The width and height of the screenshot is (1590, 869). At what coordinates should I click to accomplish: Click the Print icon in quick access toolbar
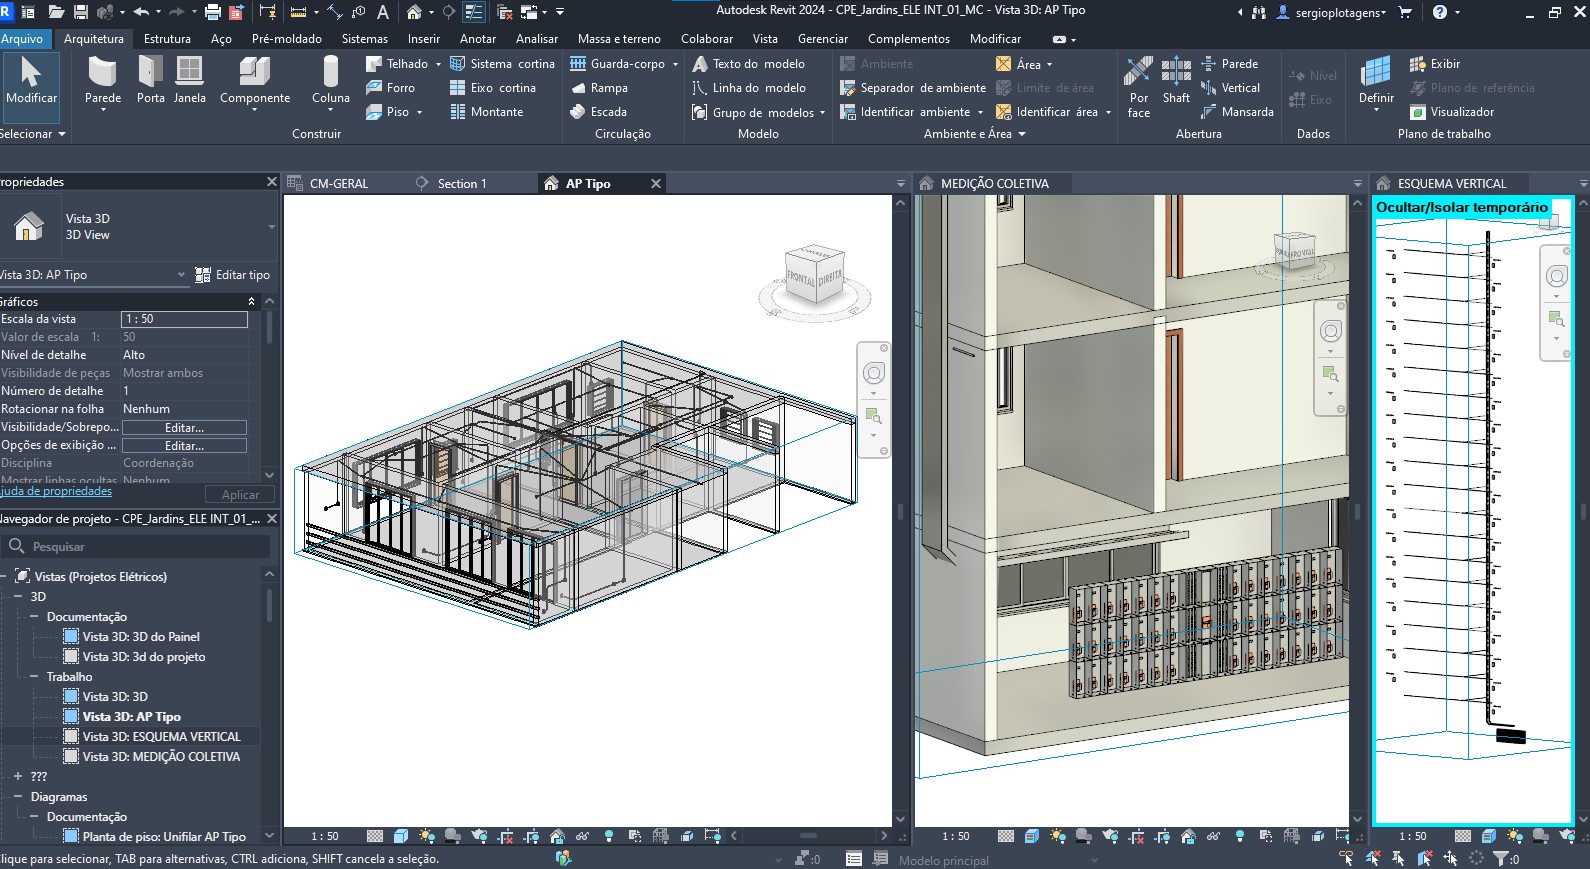pos(212,12)
